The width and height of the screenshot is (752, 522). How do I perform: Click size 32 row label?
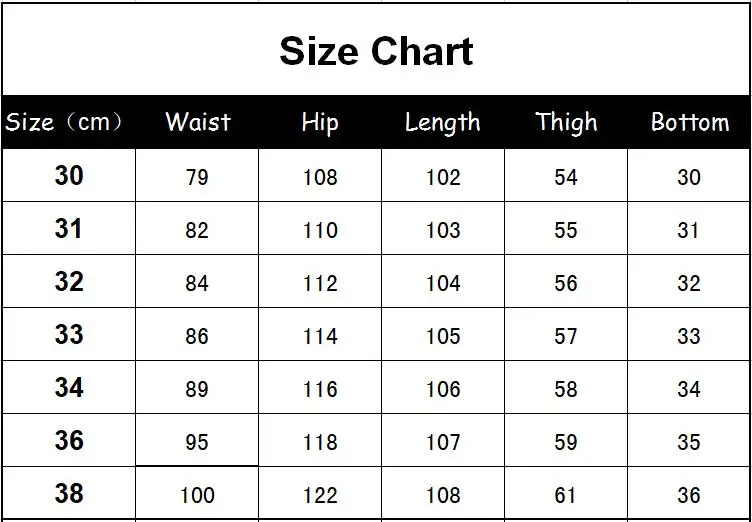tap(69, 282)
